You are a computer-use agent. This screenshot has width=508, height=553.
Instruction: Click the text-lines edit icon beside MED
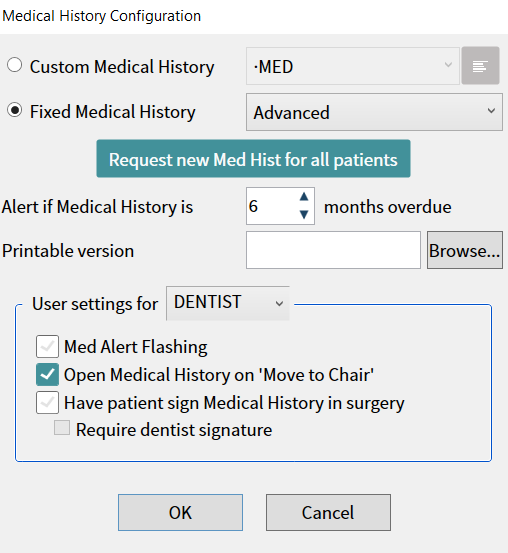tap(480, 66)
